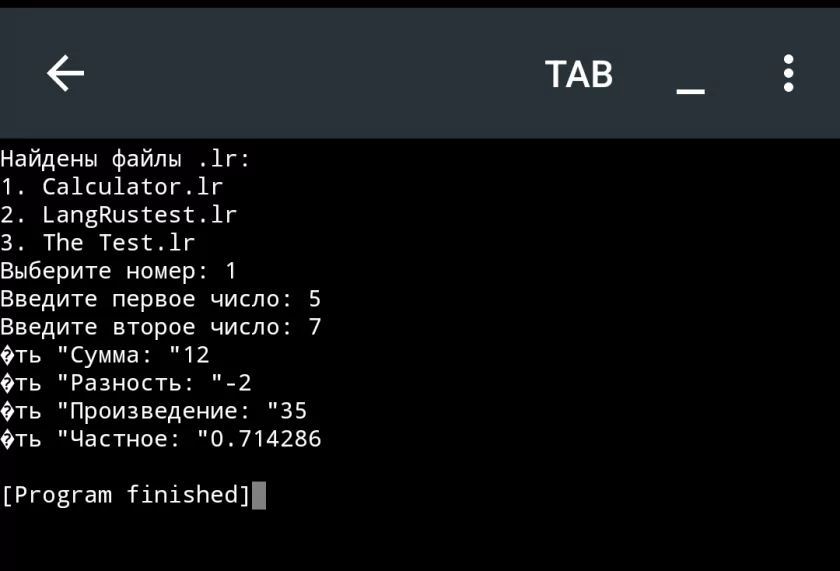Tap the back arrow icon
Image resolution: width=840 pixels, height=571 pixels.
pyautogui.click(x=65, y=74)
